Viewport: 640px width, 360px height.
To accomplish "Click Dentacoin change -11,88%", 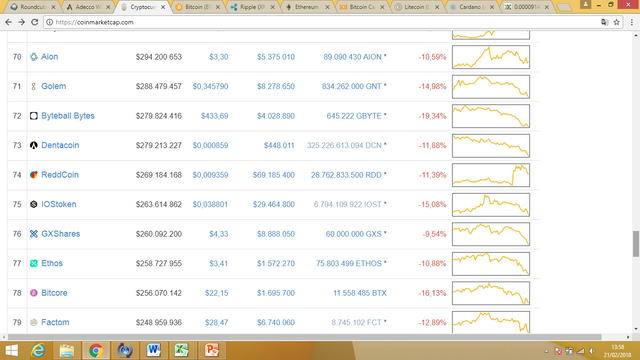I will 432,145.
